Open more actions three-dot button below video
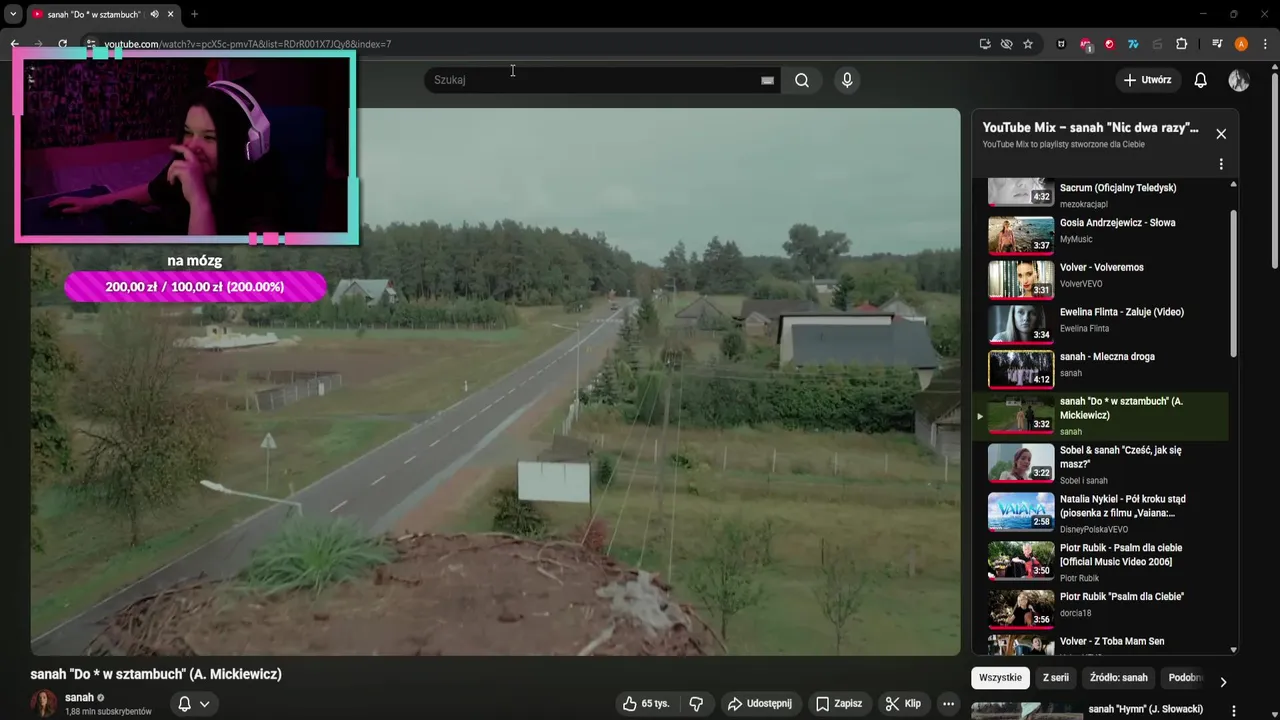The height and width of the screenshot is (720, 1280). click(948, 704)
